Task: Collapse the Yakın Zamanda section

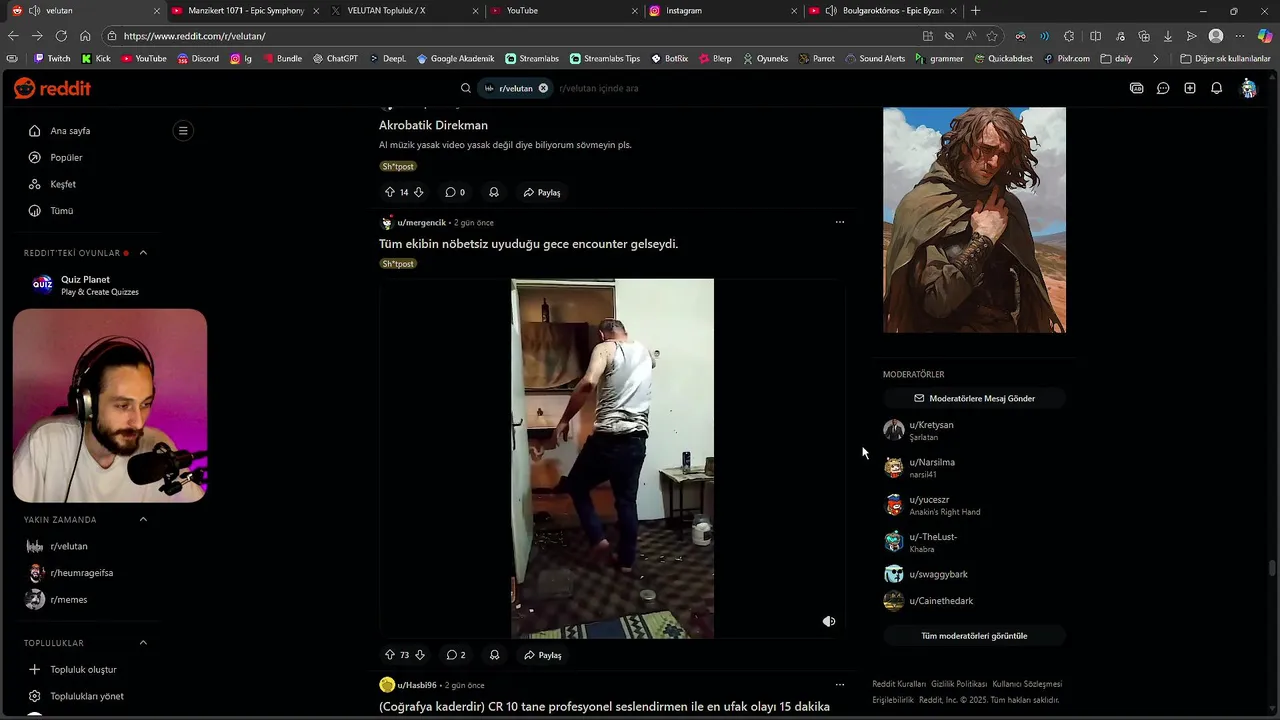Action: point(143,519)
